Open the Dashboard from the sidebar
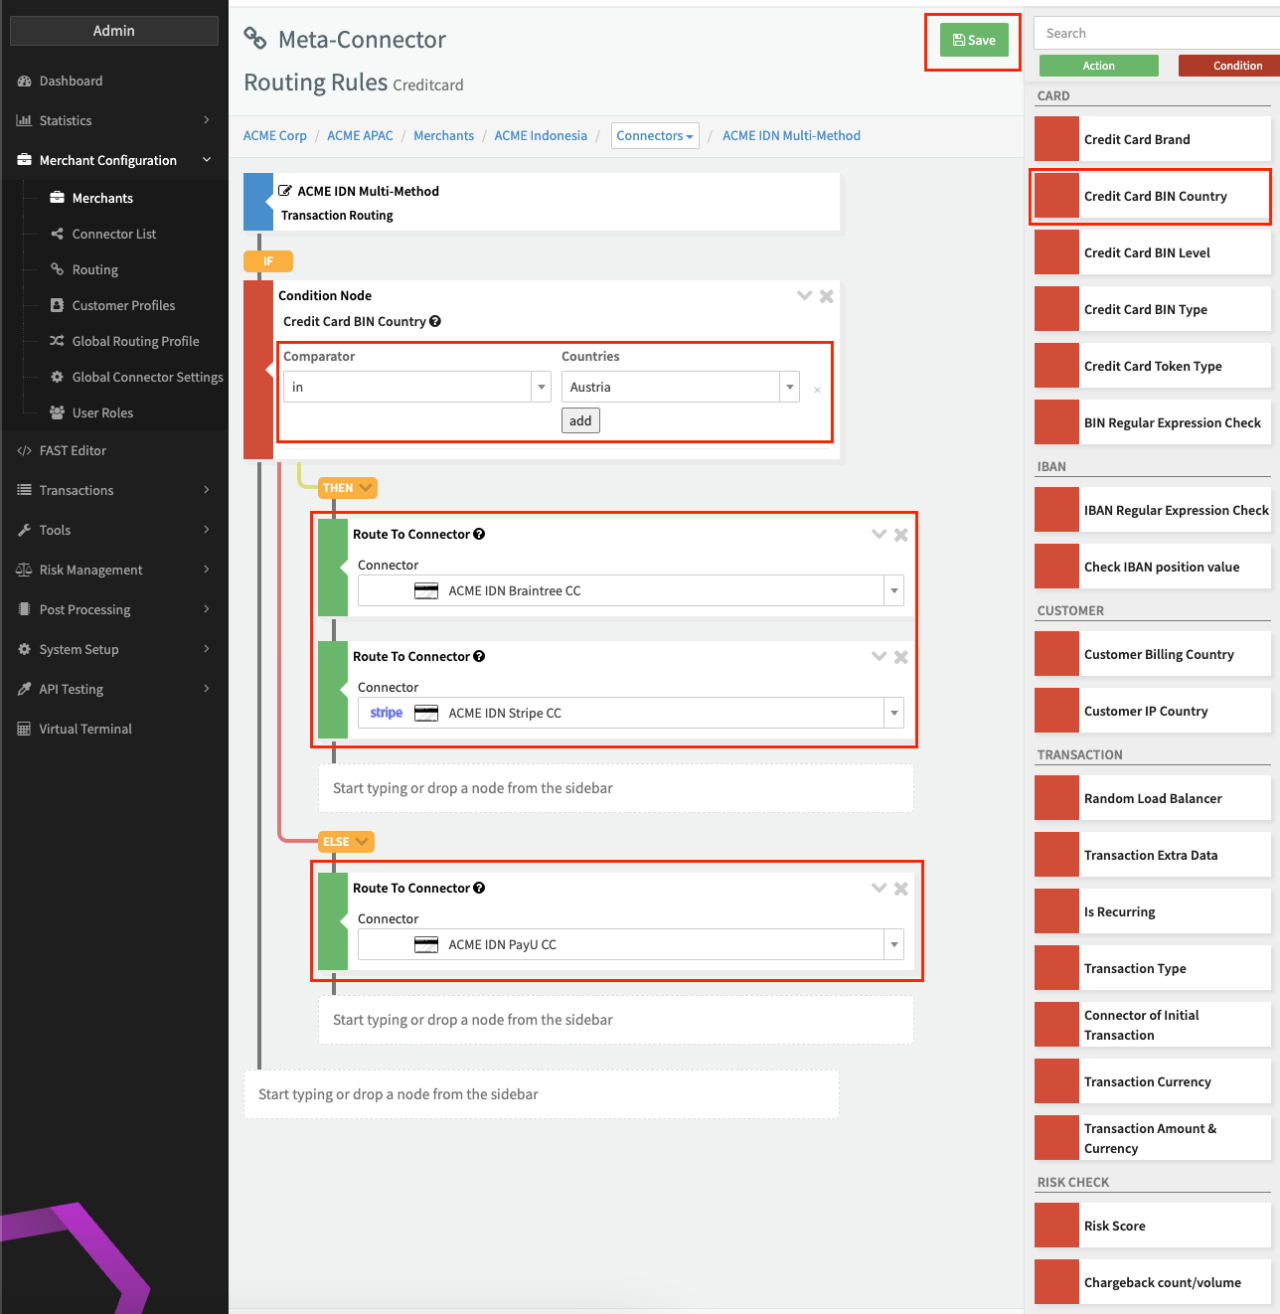This screenshot has width=1280, height=1314. [x=70, y=81]
